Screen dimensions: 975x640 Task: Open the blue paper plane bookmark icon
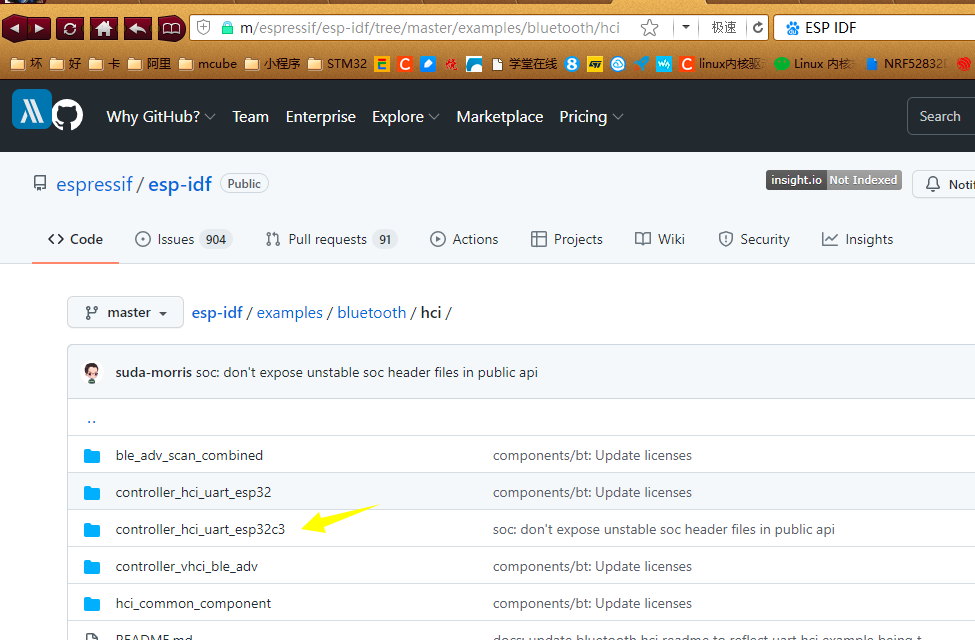pyautogui.click(x=641, y=63)
